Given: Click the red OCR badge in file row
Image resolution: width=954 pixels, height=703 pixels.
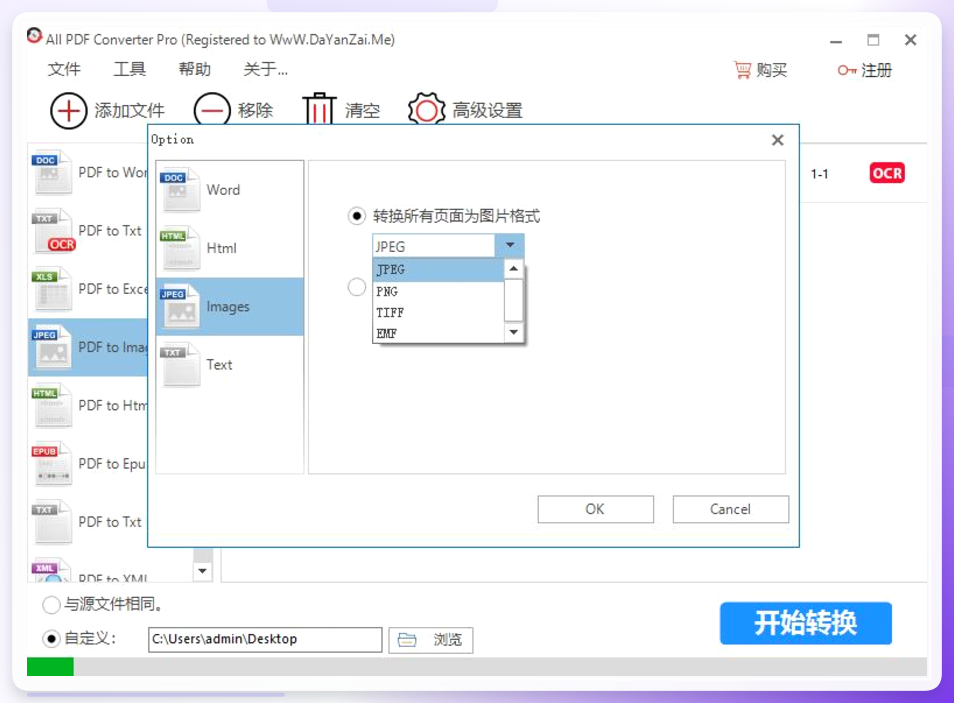Looking at the screenshot, I should pyautogui.click(x=886, y=173).
